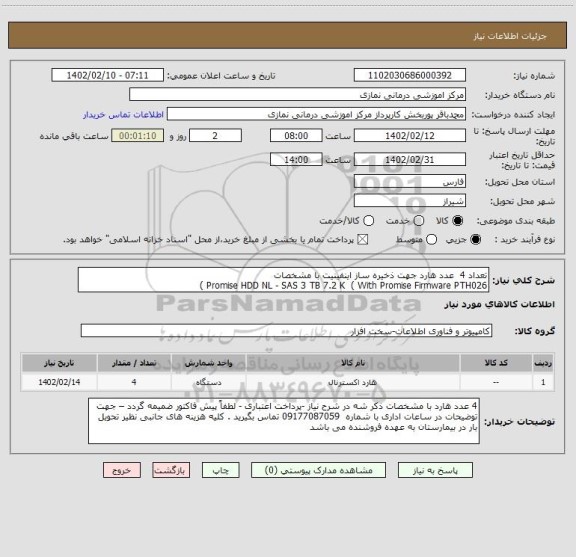Click the ردیف column header
The width and height of the screenshot is (576, 557).
(543, 363)
